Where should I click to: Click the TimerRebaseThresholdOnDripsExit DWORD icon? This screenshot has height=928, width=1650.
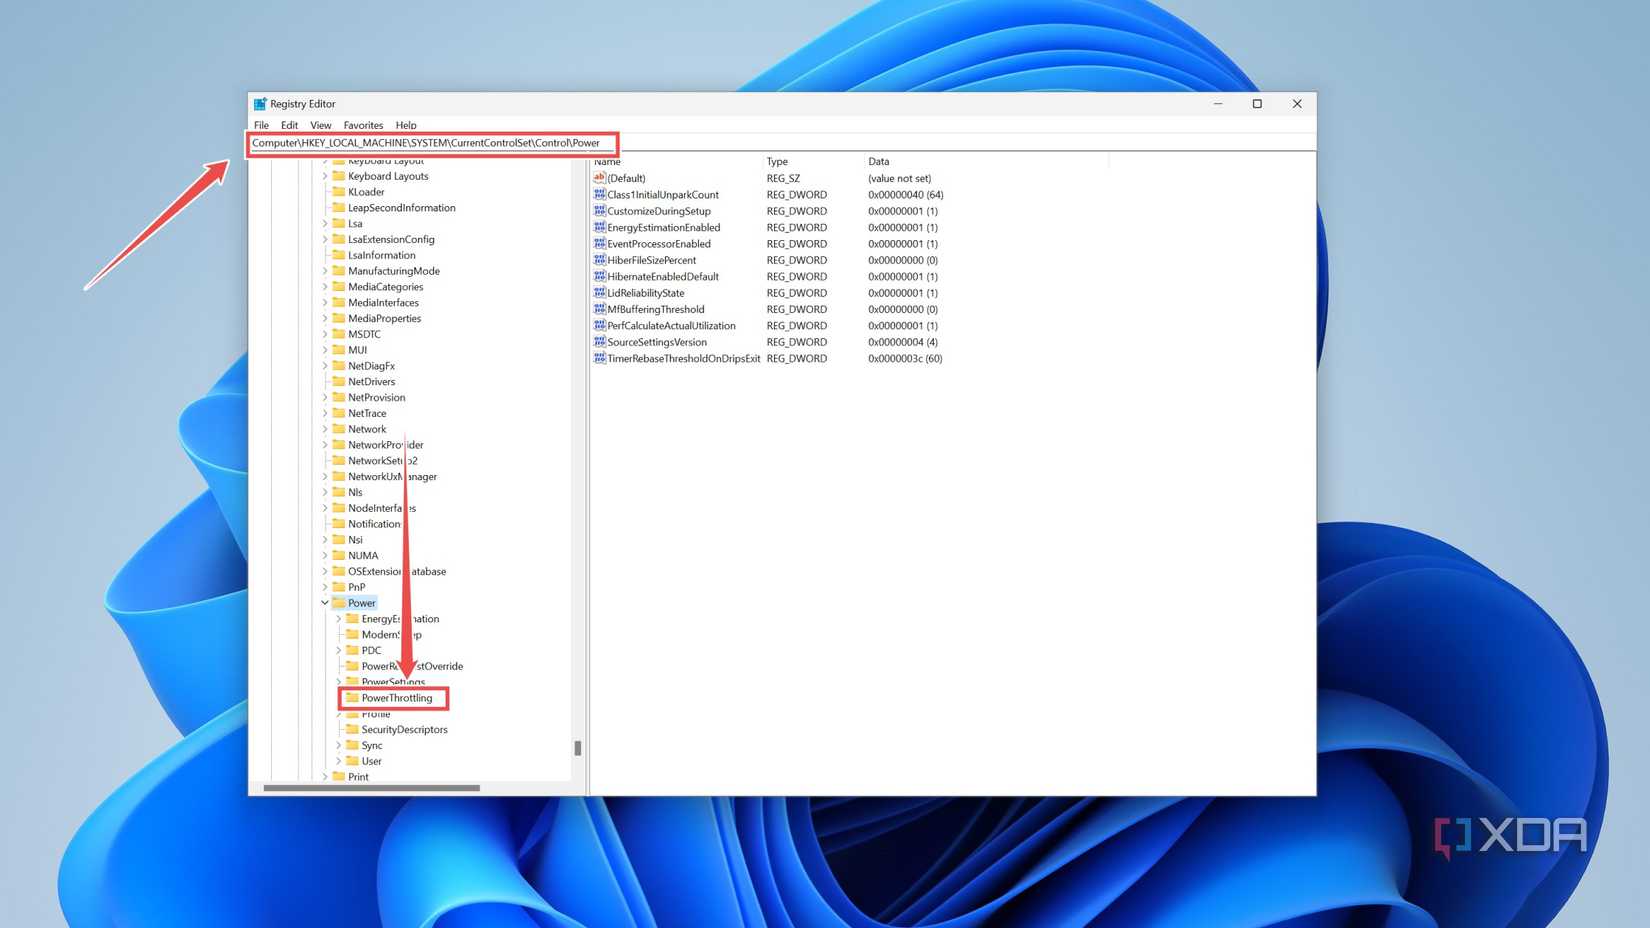(600, 358)
